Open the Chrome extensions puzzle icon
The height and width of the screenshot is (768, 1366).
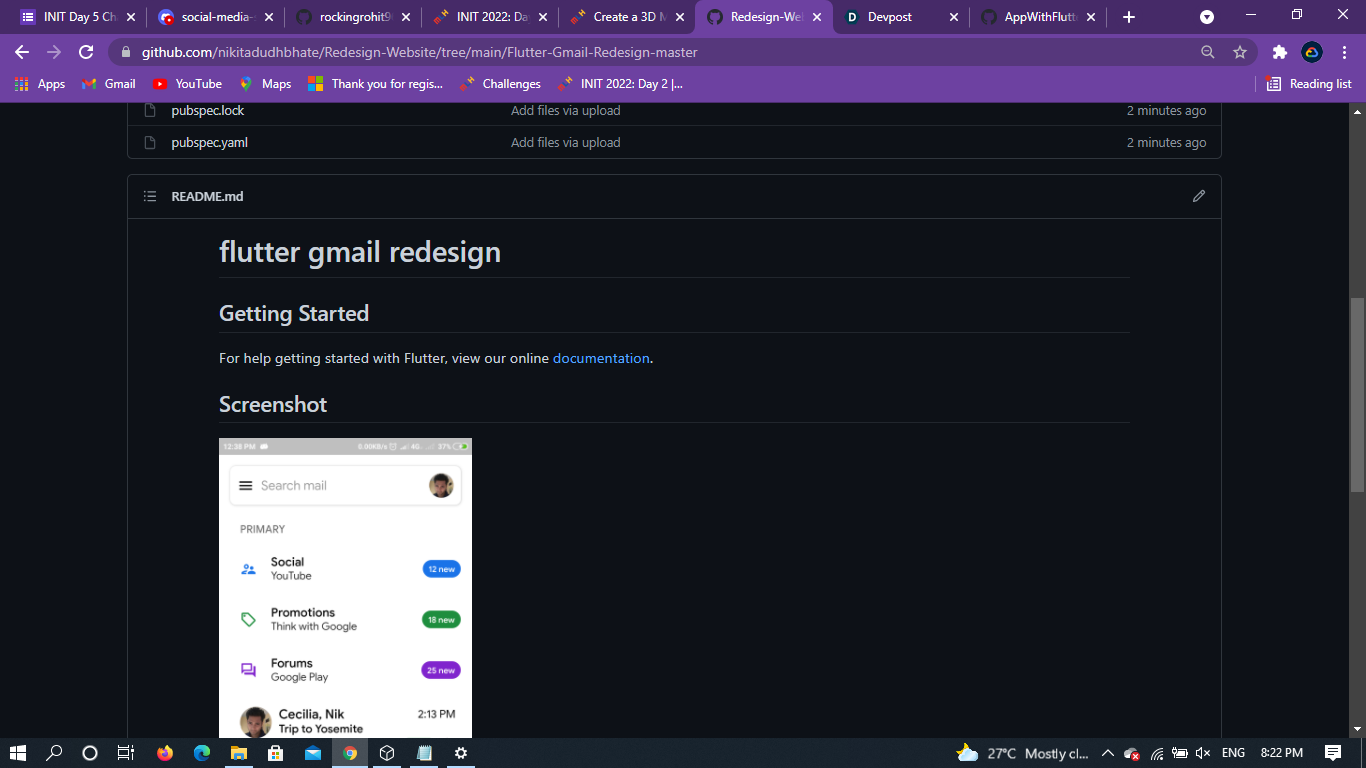click(1279, 52)
